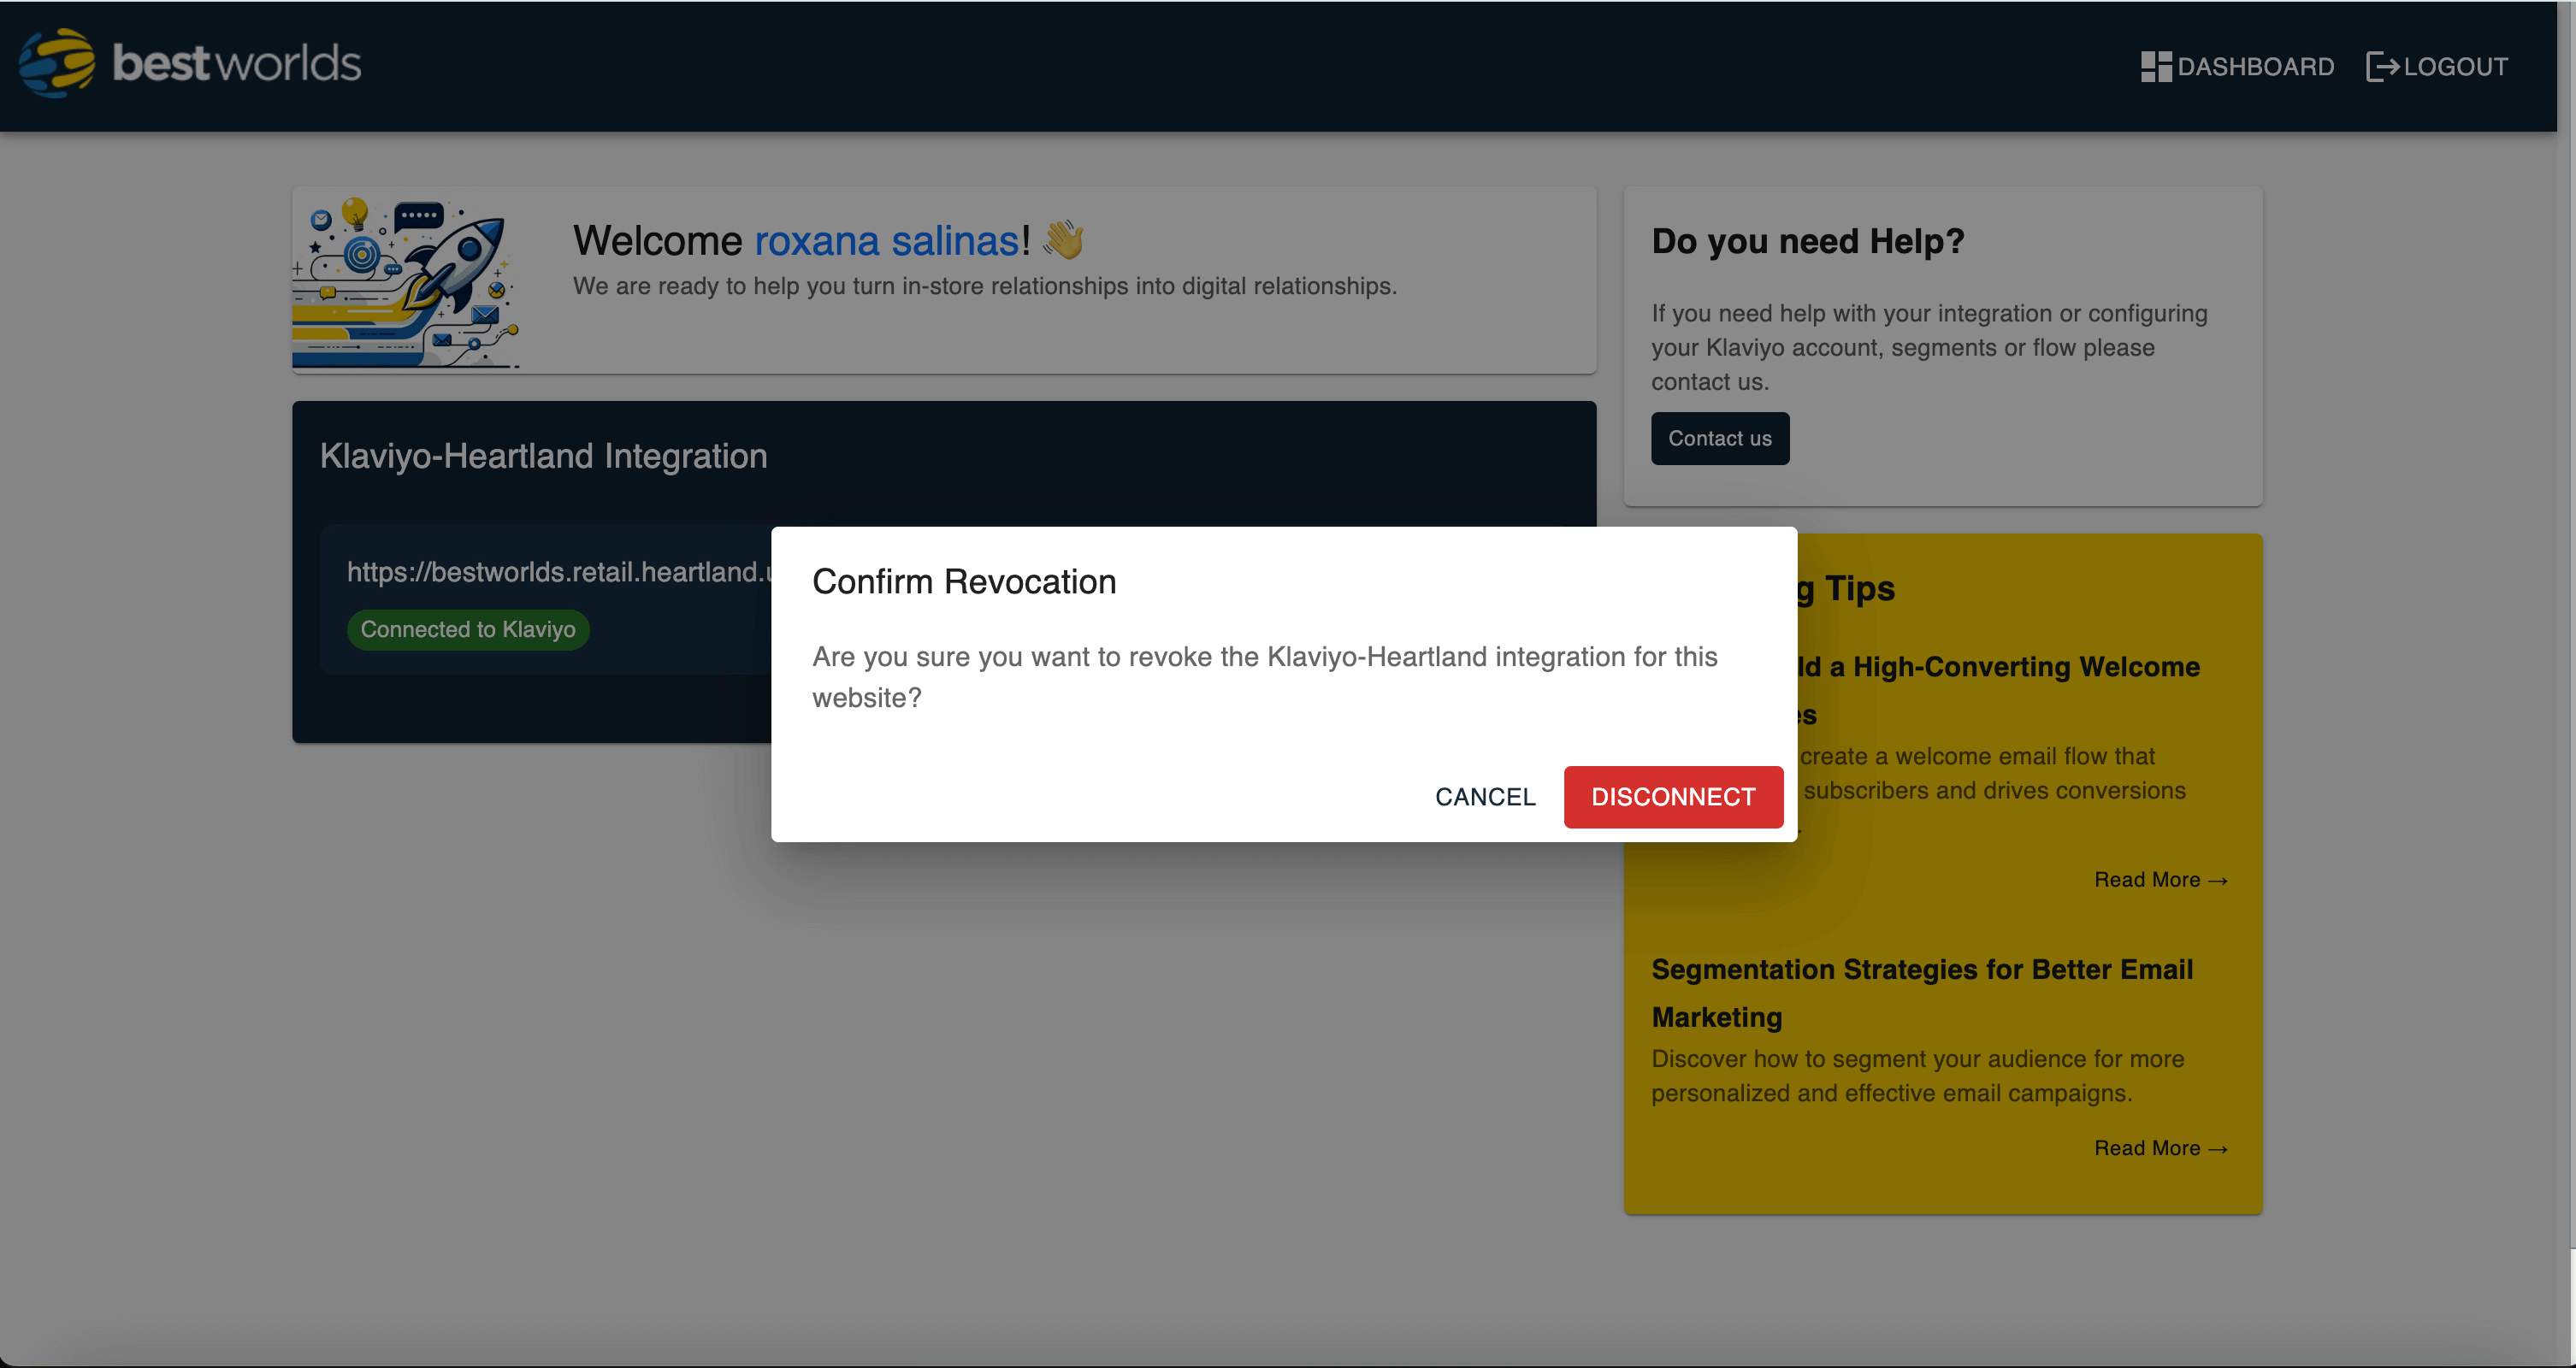This screenshot has height=1368, width=2576.
Task: Click the Do you need Help? heading
Action: tap(1807, 241)
